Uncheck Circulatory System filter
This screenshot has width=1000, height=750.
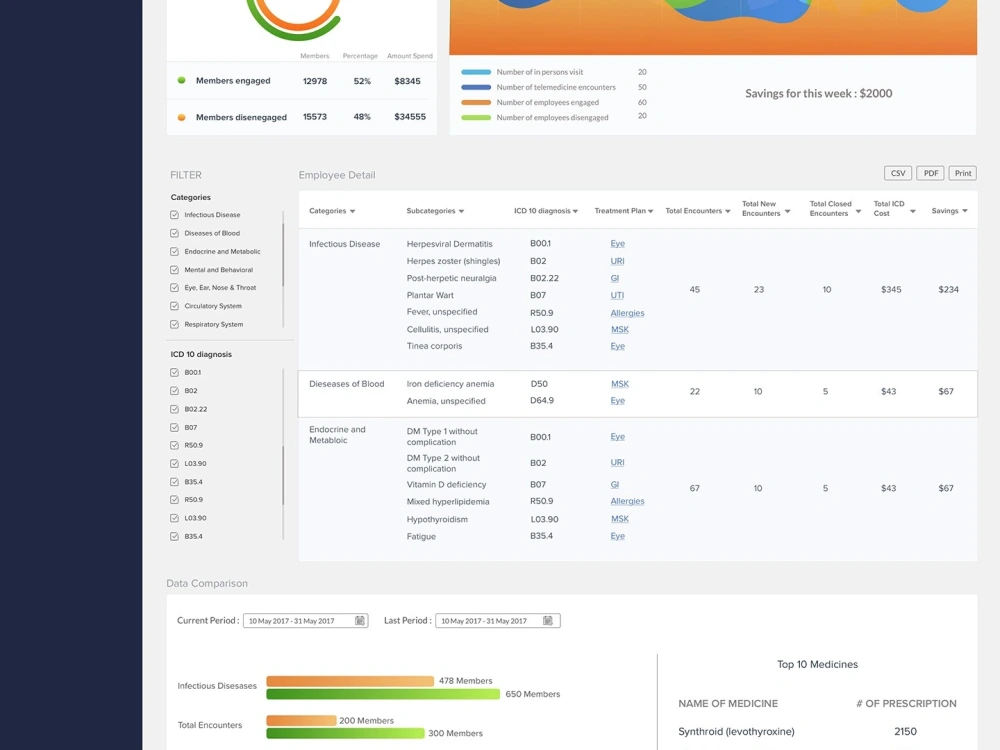pos(174,306)
